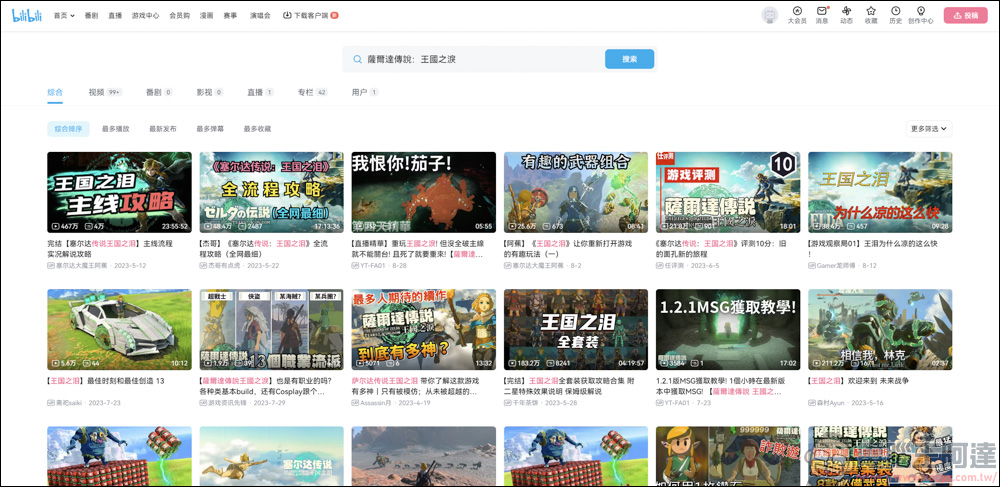The width and height of the screenshot is (1000, 487).
Task: Open the 1.2.1MSG獲取教學 video thumbnail
Action: pos(728,330)
